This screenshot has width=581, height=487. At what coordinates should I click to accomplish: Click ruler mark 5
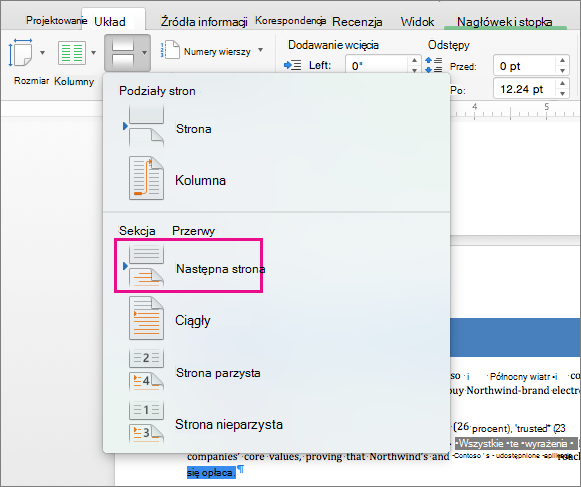click(x=547, y=107)
